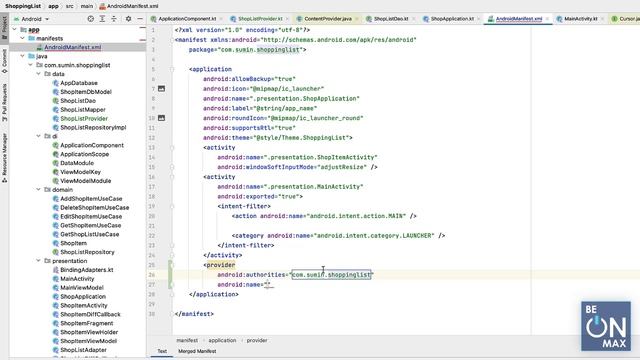Open AddShopItemUseCase in project tree
The image size is (640, 360).
point(91,199)
